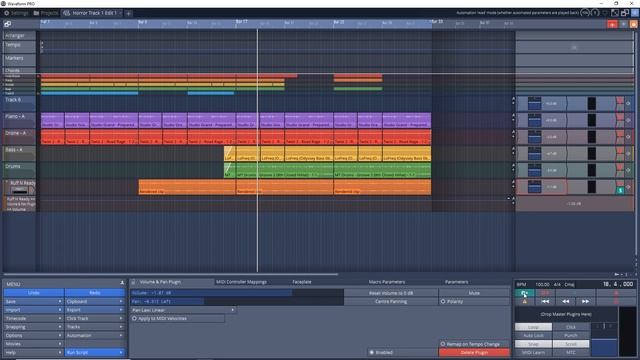The width and height of the screenshot is (640, 360).
Task: Open the Movies menu
Action: (34, 344)
